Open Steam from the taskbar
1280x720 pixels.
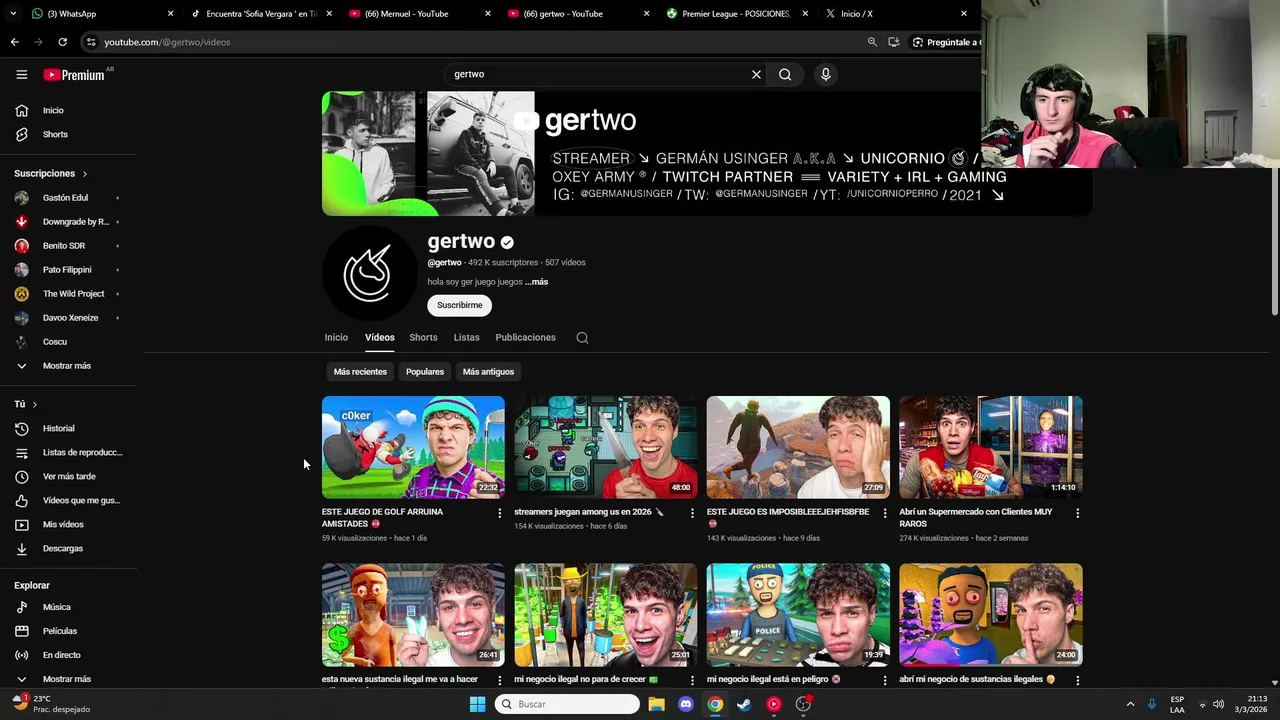744,704
